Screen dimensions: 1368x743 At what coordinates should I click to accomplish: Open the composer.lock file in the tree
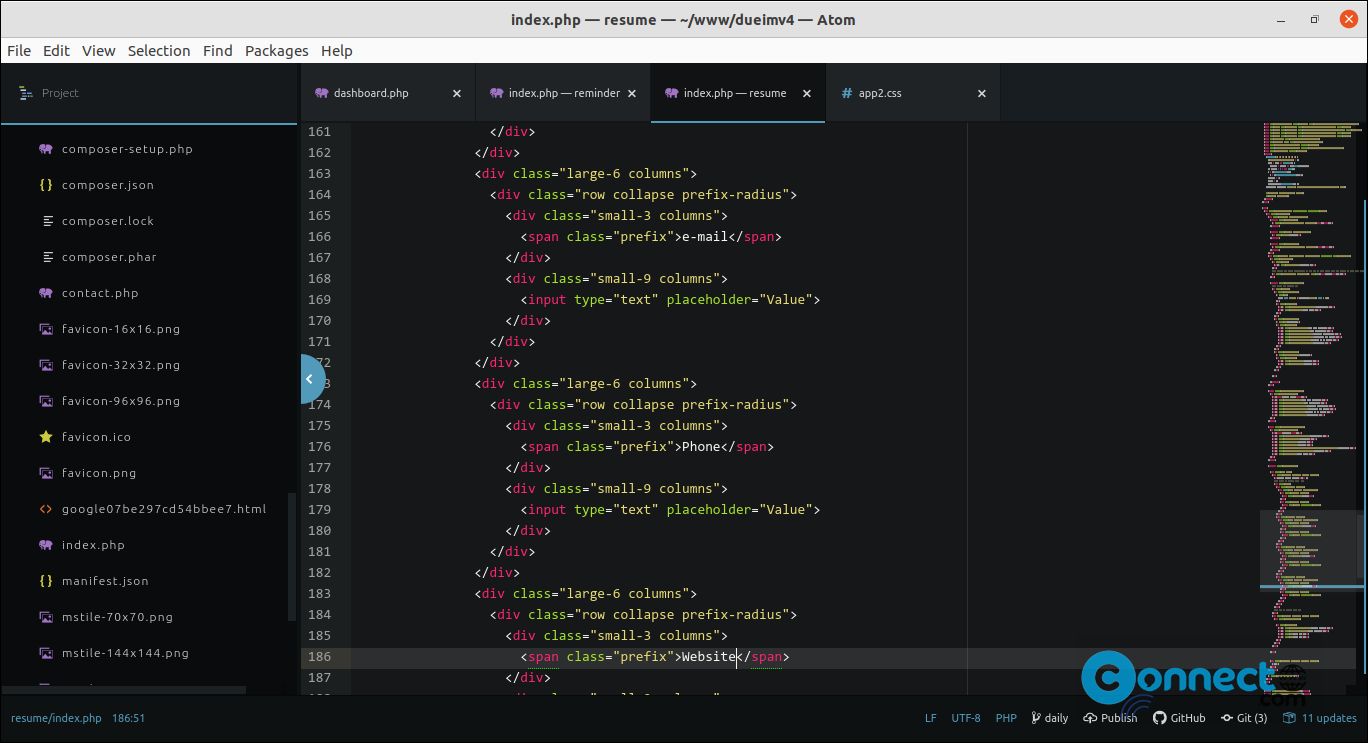click(x=109, y=220)
